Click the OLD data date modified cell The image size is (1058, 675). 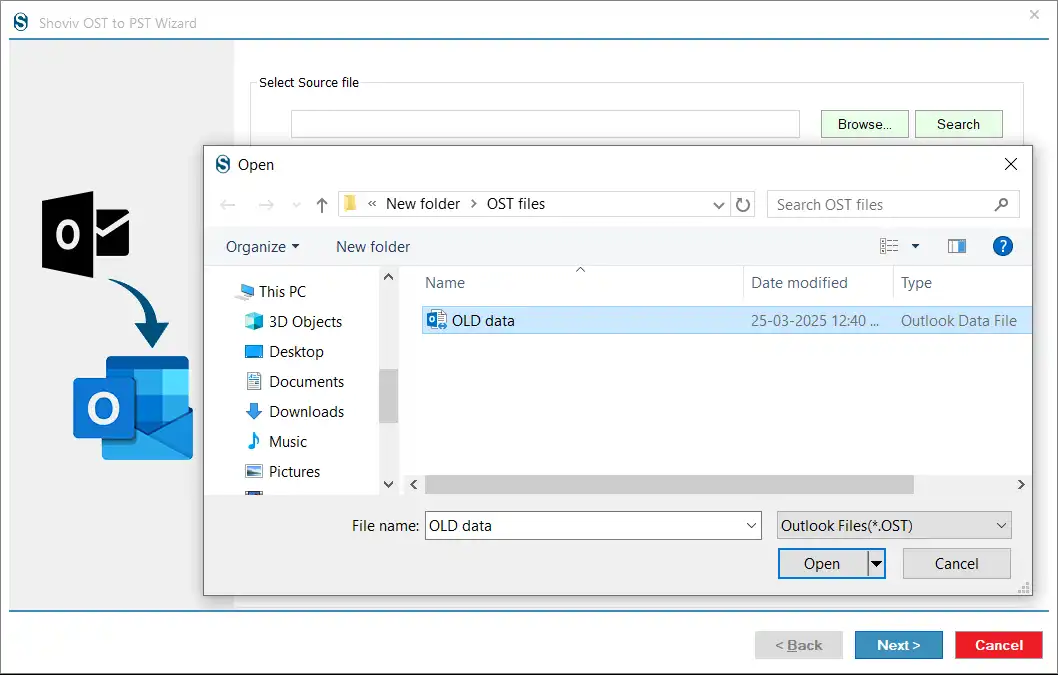[x=815, y=321]
